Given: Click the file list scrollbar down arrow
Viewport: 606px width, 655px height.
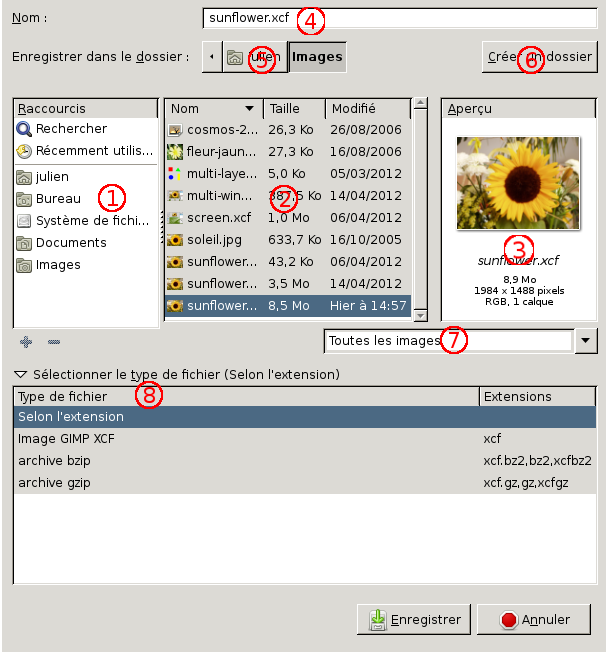Looking at the screenshot, I should click(420, 315).
